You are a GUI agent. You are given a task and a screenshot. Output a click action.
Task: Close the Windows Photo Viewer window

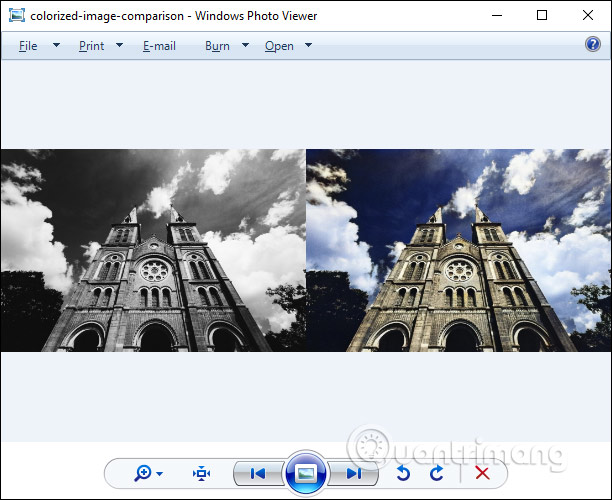588,16
